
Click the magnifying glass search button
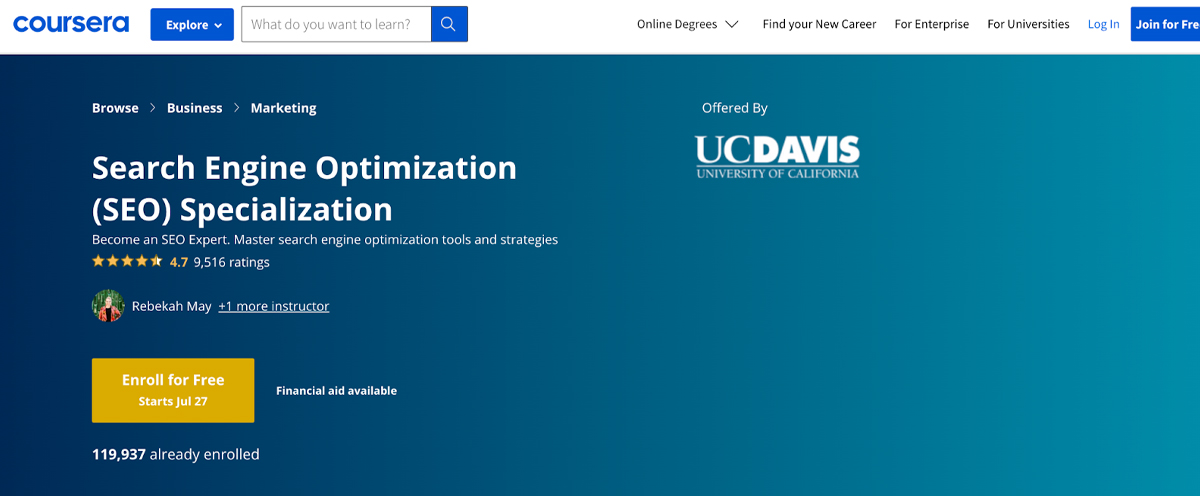pos(449,24)
